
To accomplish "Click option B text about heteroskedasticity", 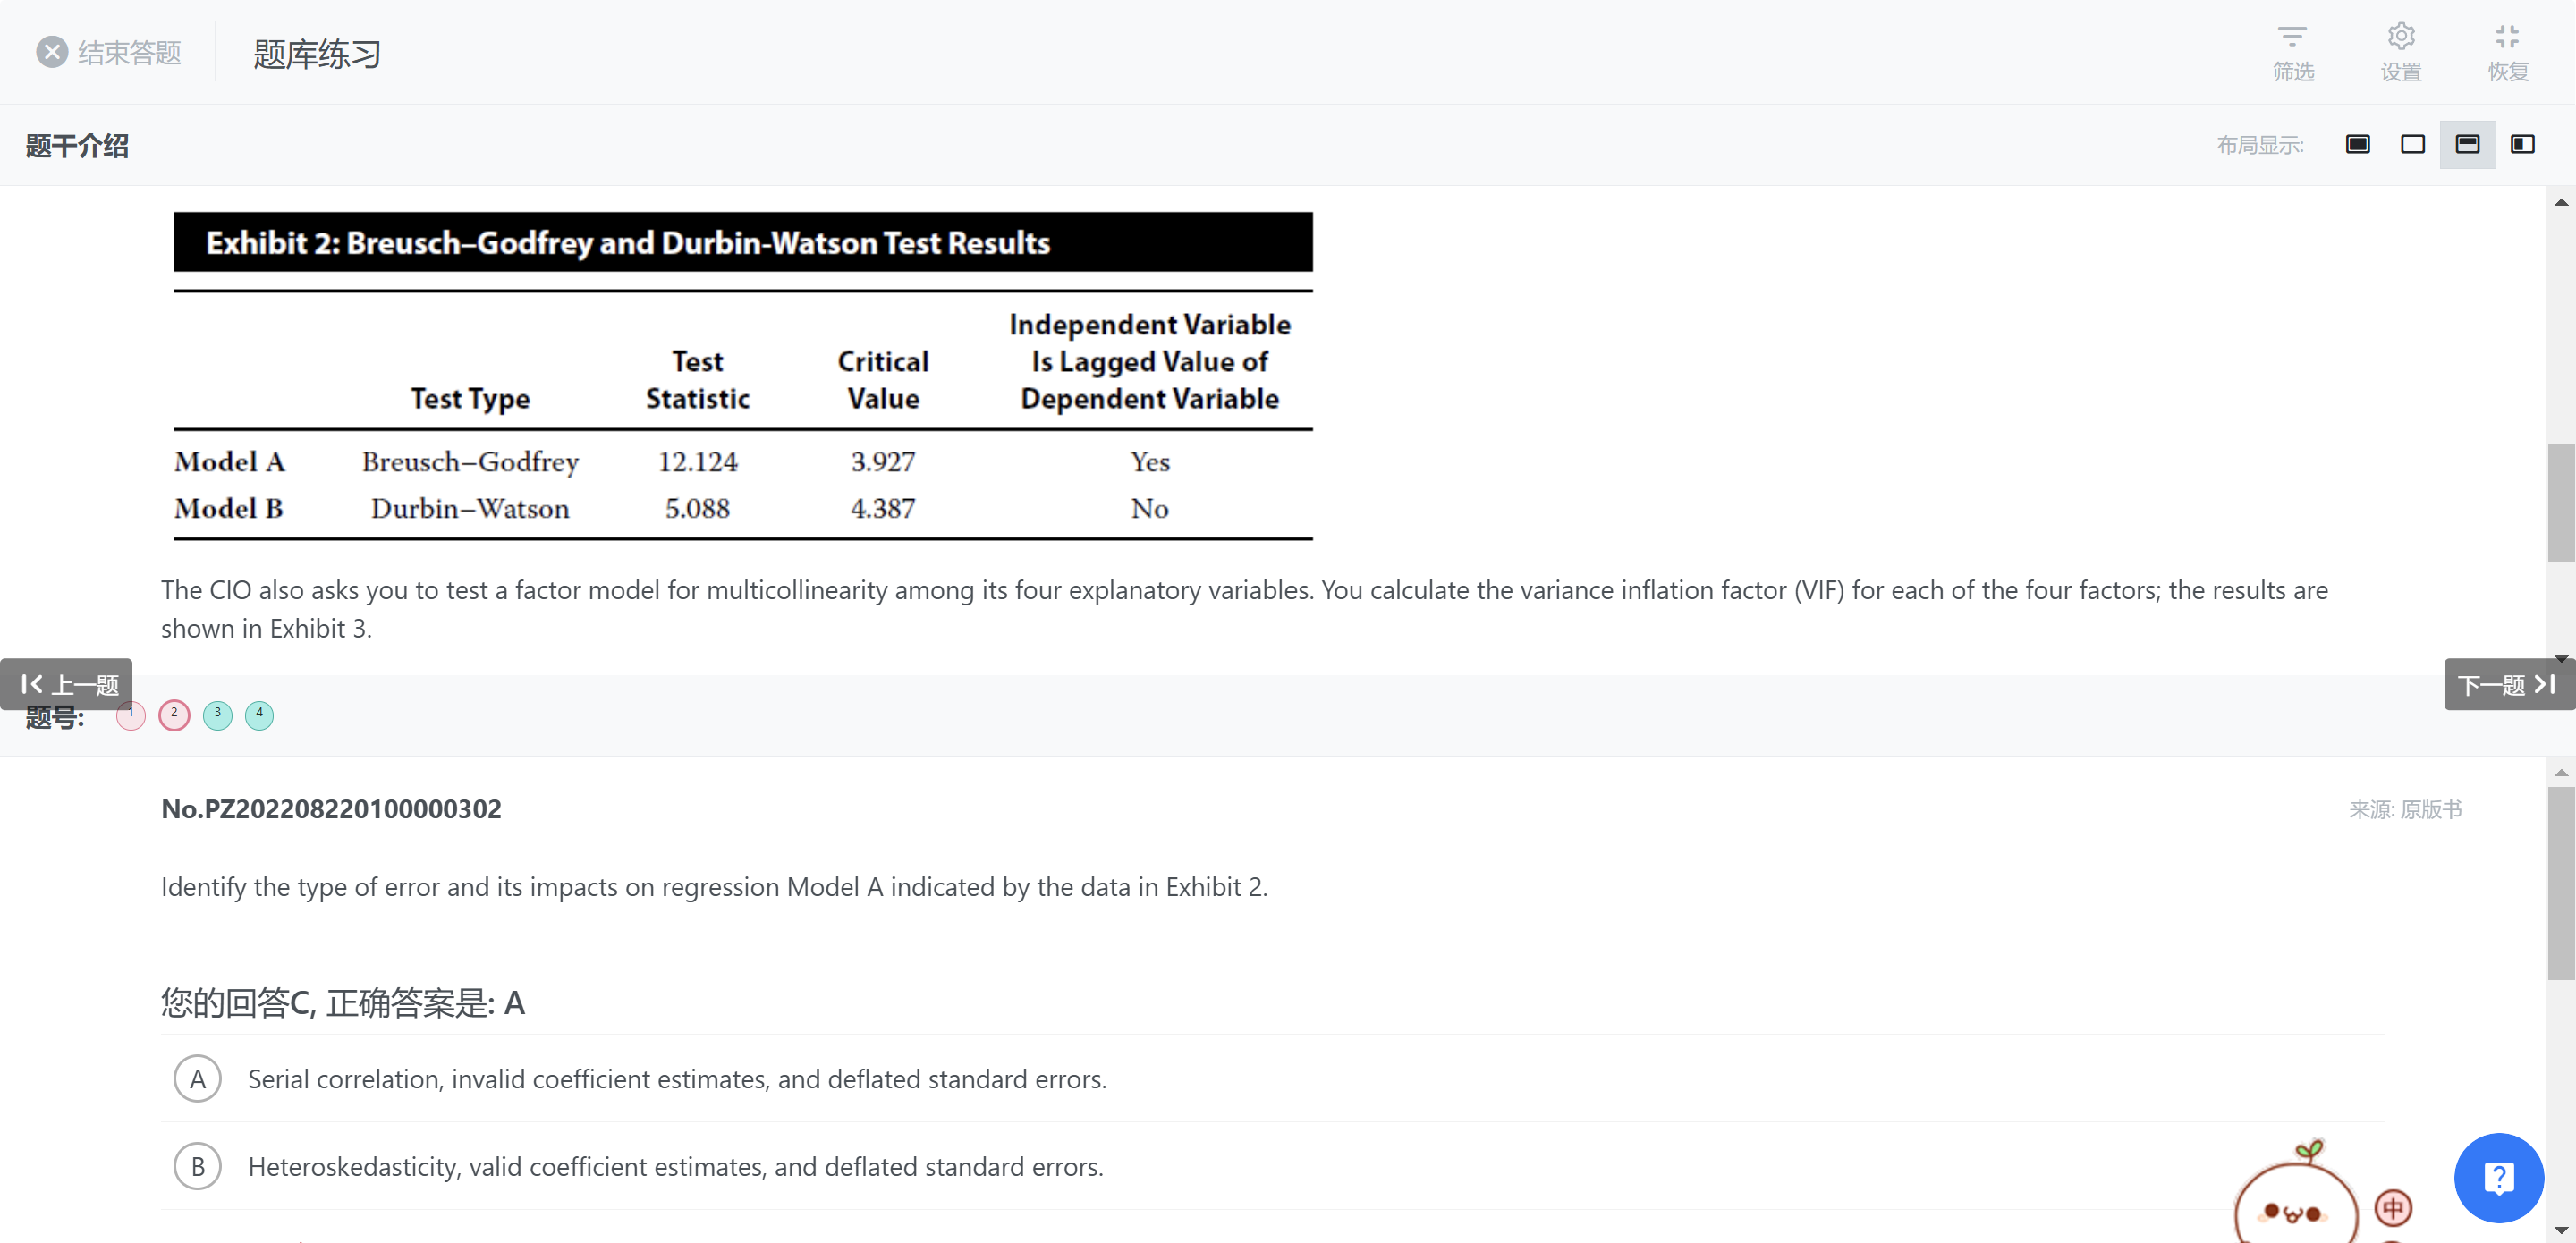I will 675,1166.
